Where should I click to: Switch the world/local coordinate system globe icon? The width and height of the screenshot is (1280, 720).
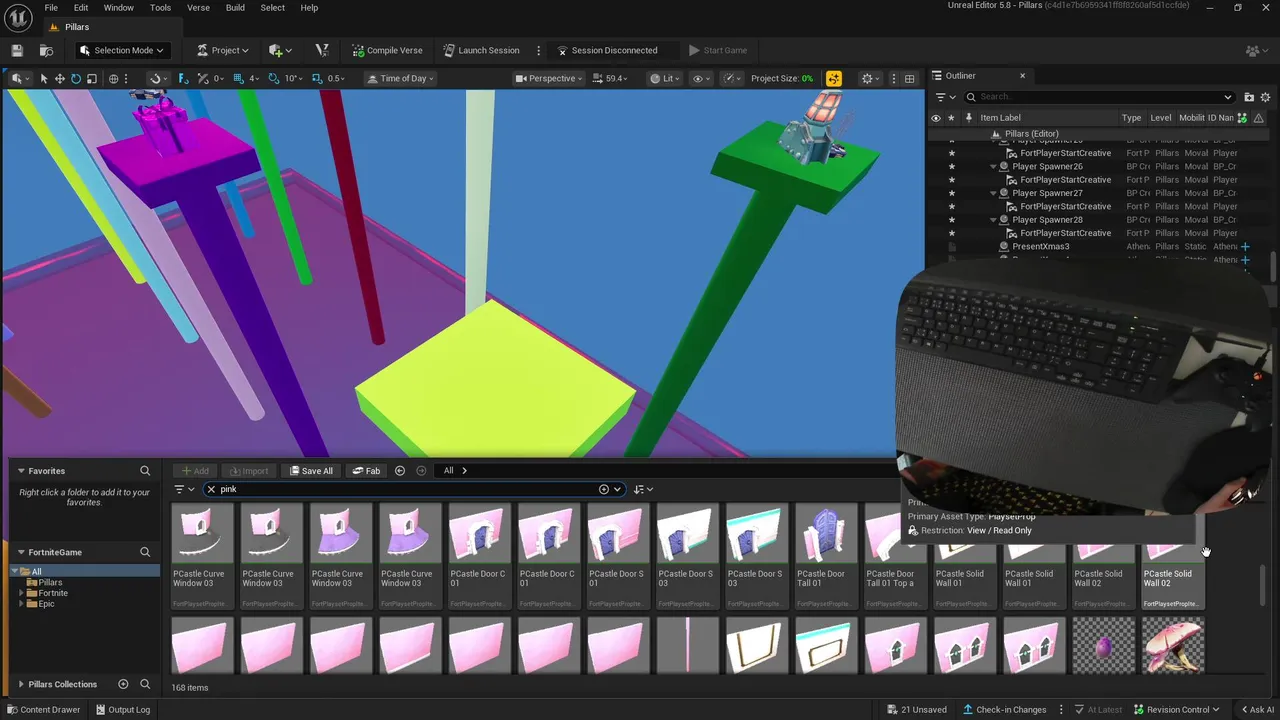coord(113,78)
